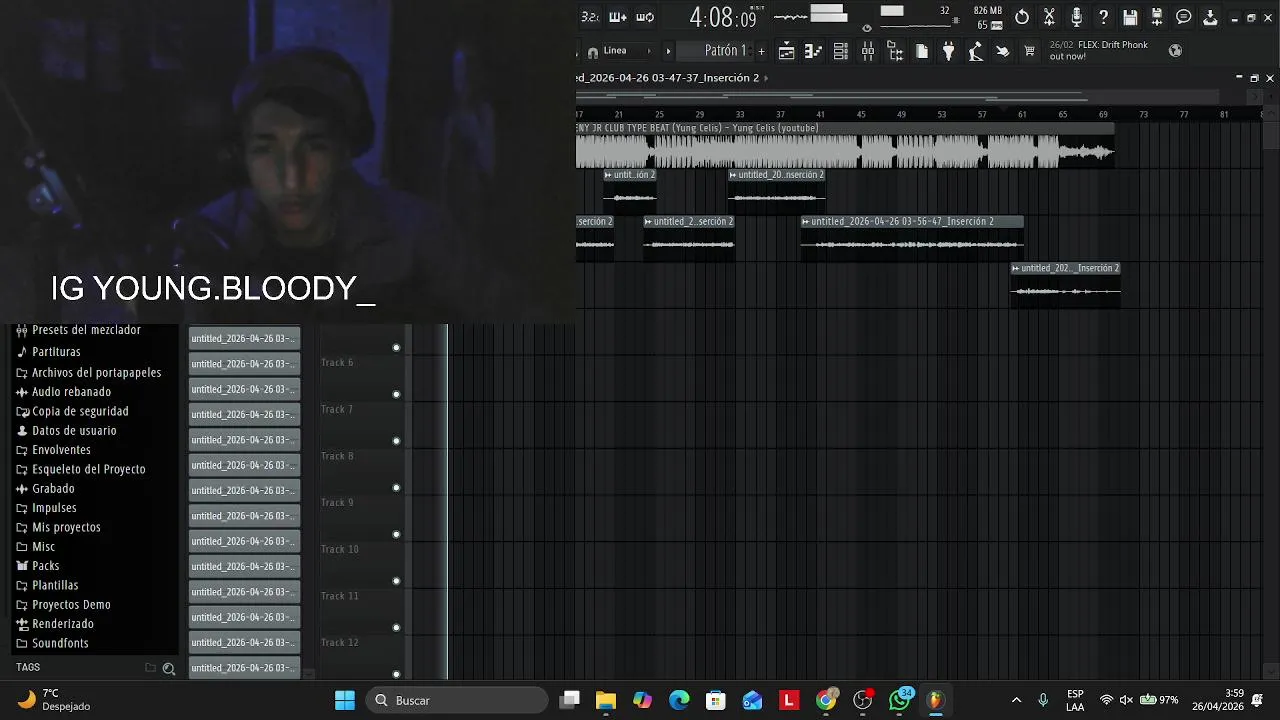The height and width of the screenshot is (720, 1280).
Task: Expand the Envolventes folder
Action: (53, 450)
